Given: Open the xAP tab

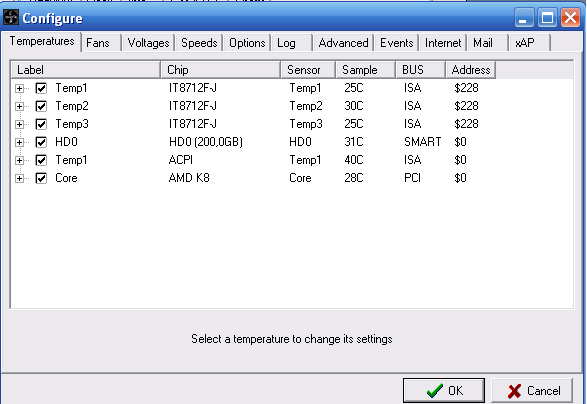Looking at the screenshot, I should [x=530, y=43].
